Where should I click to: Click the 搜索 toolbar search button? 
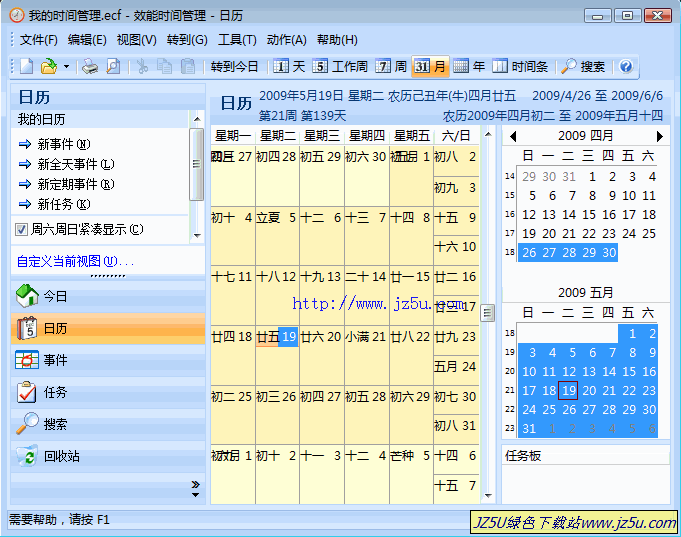pyautogui.click(x=583, y=66)
